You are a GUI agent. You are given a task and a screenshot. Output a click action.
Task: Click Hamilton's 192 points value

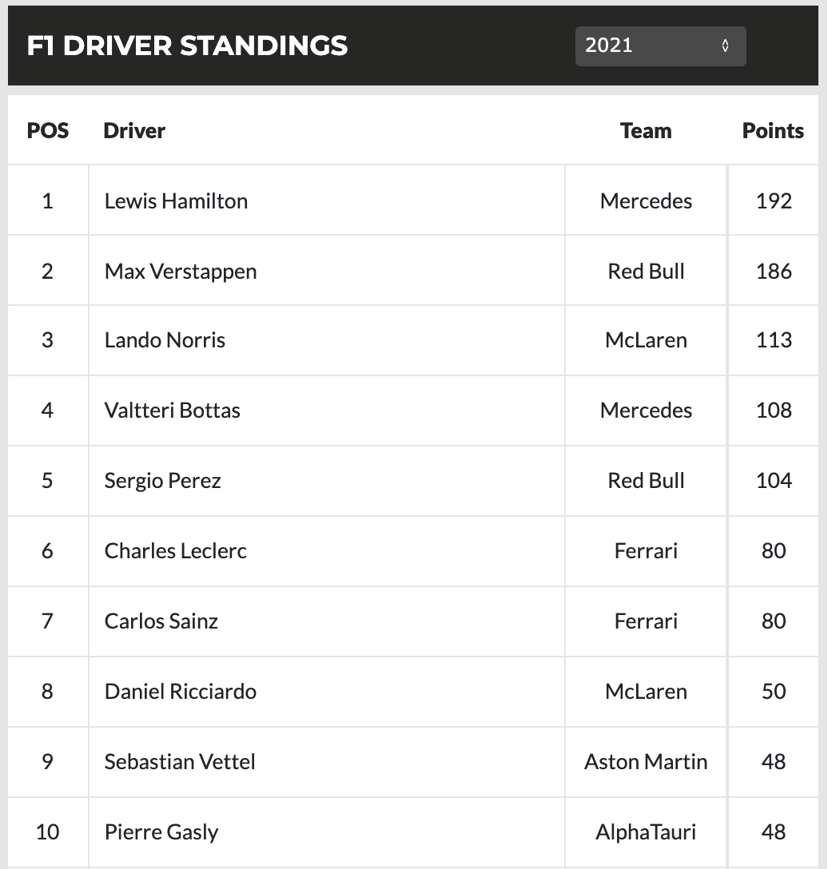pos(773,201)
